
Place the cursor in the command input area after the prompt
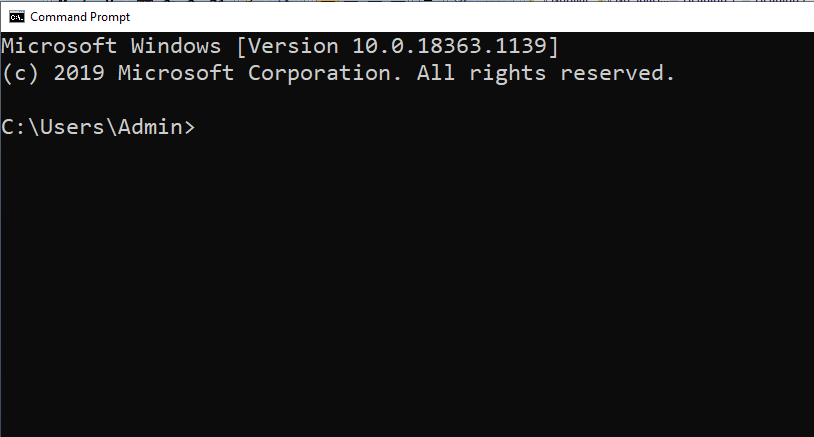[x=504, y=128]
